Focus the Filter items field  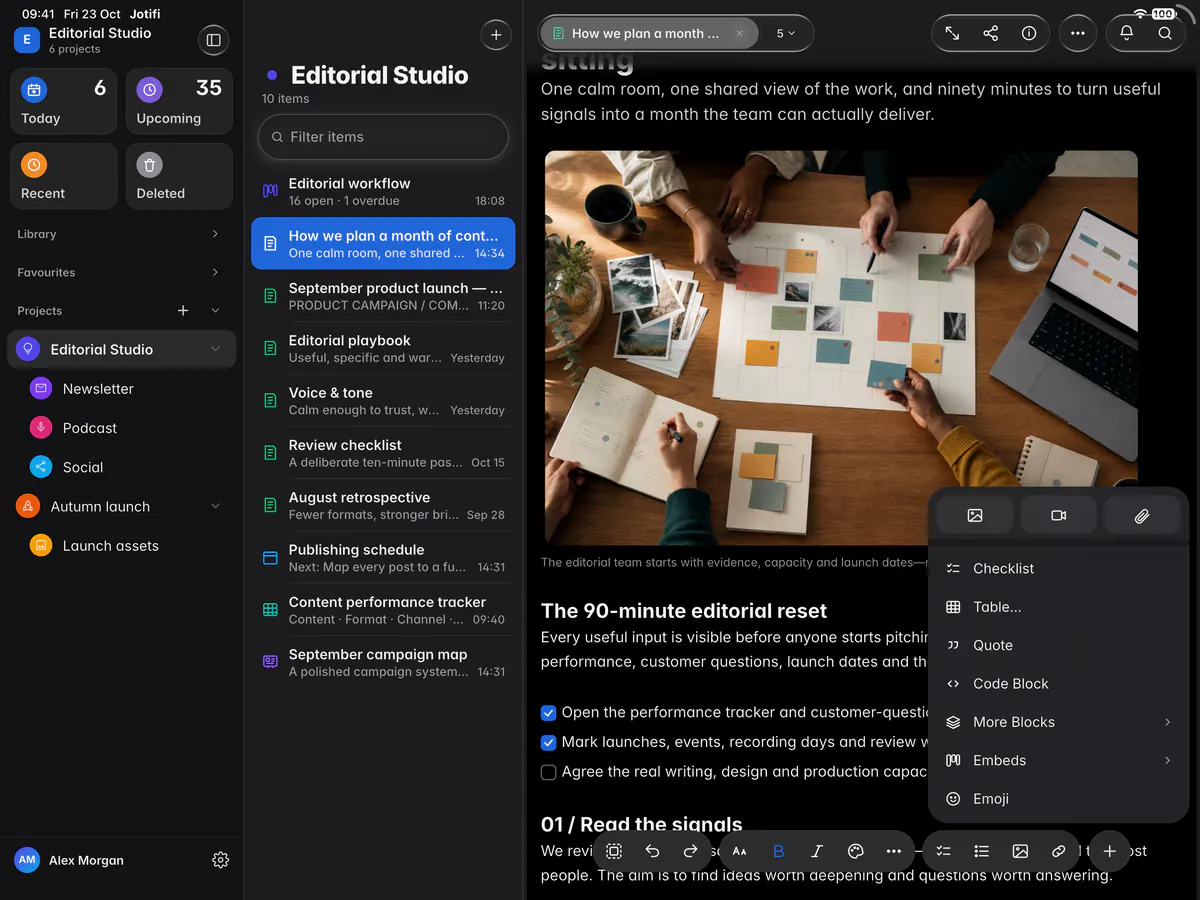(383, 137)
